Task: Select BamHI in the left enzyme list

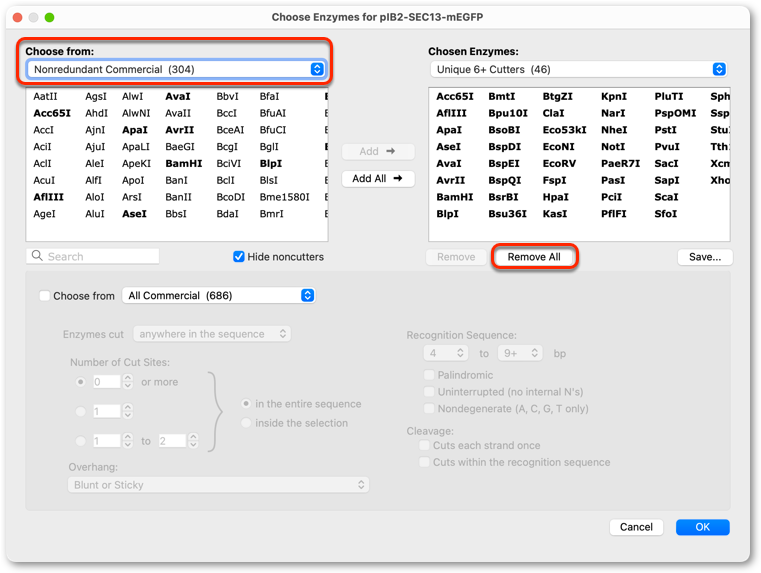Action: [183, 164]
